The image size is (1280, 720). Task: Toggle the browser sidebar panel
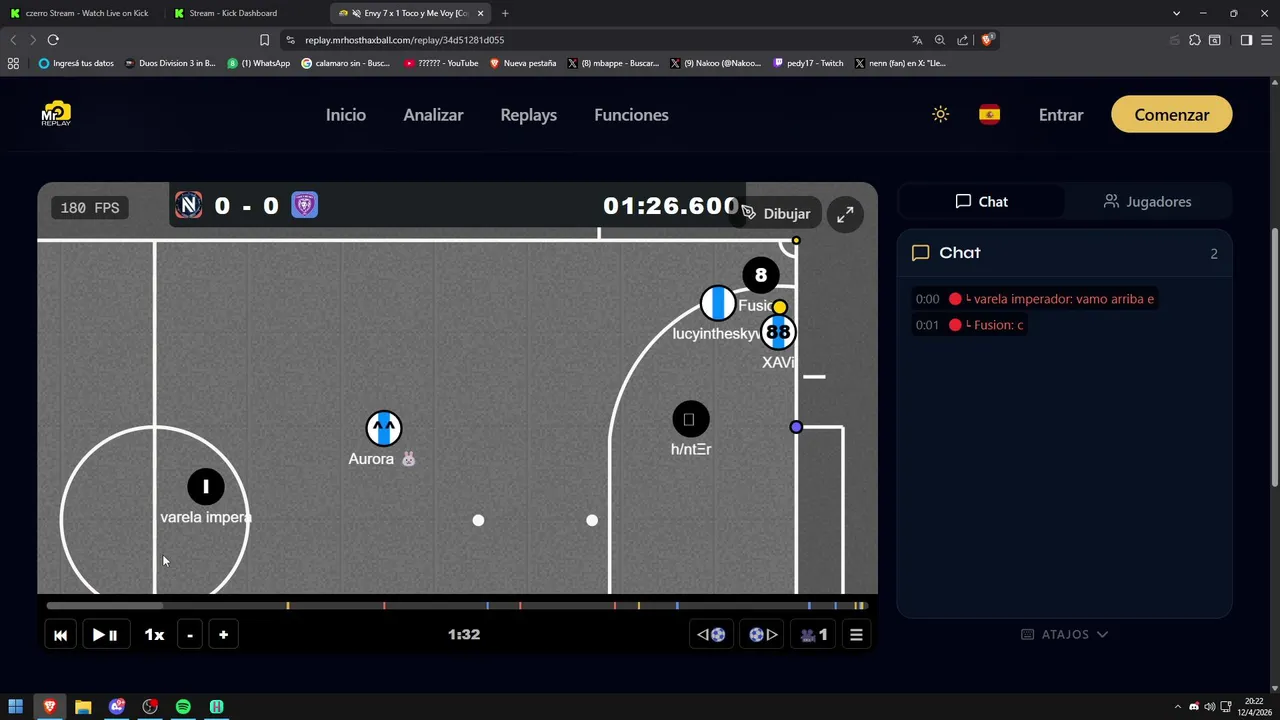pos(1246,40)
